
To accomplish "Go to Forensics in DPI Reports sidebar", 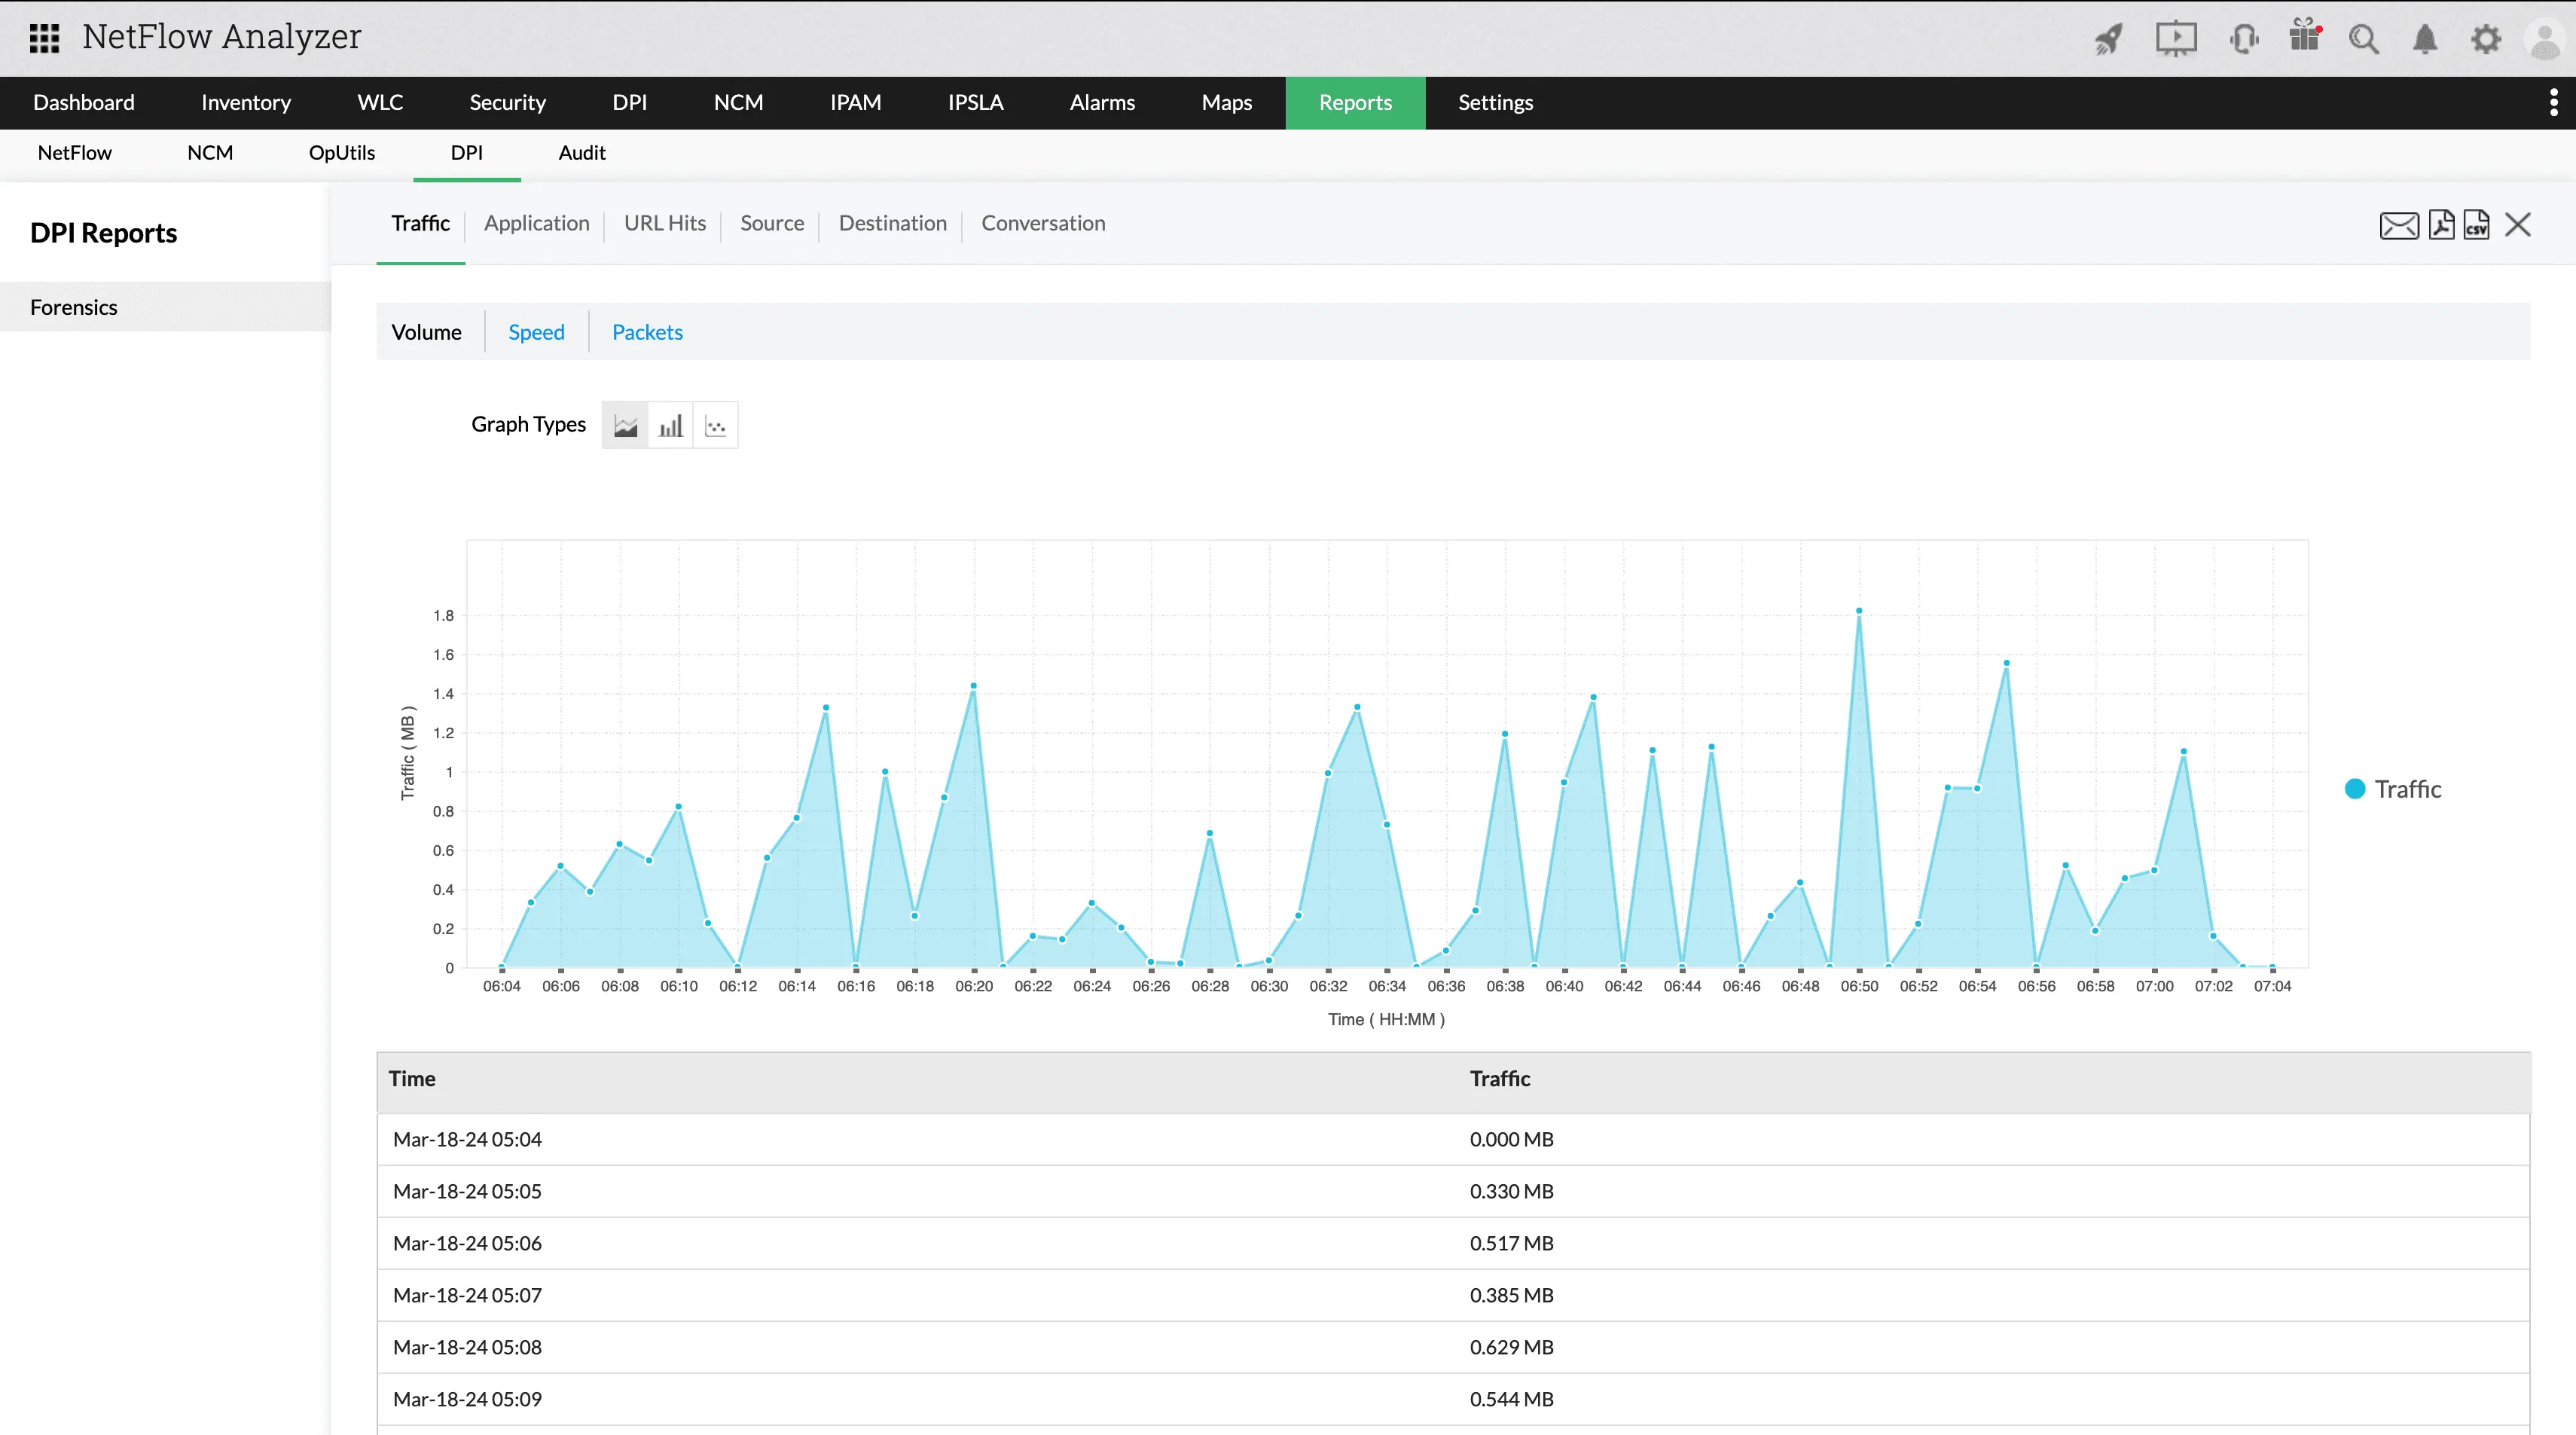I will (73, 306).
